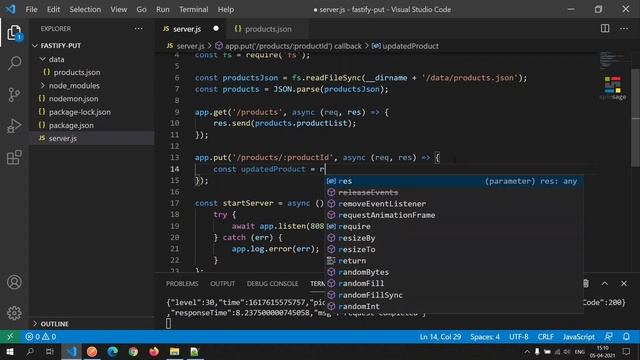Screen dimensions: 640x360
Task: Open Microsoft Edge from taskbar
Action: coord(112,351)
